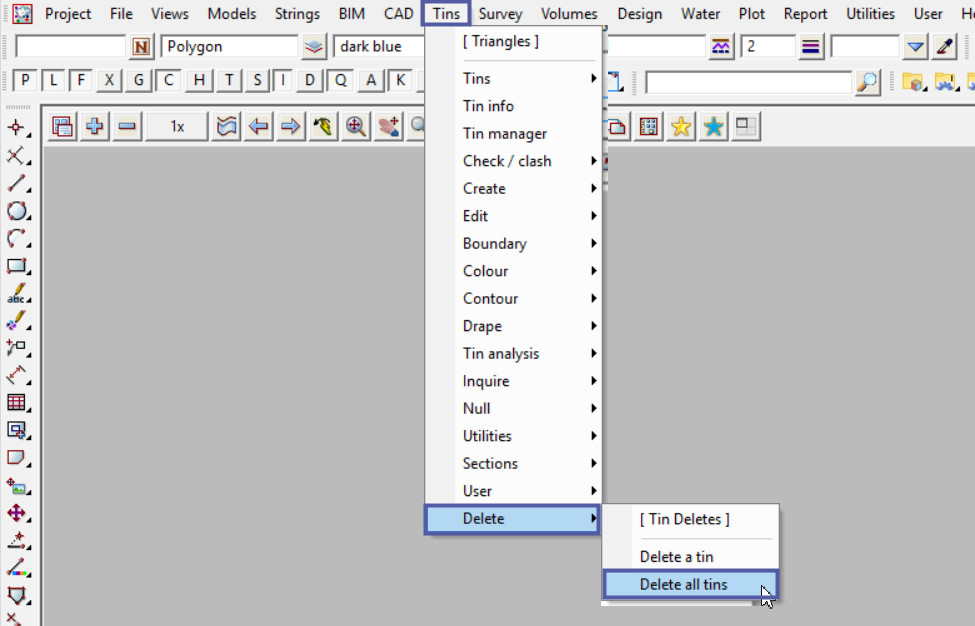Select the abc text tool
The height and width of the screenshot is (626, 975).
16,293
